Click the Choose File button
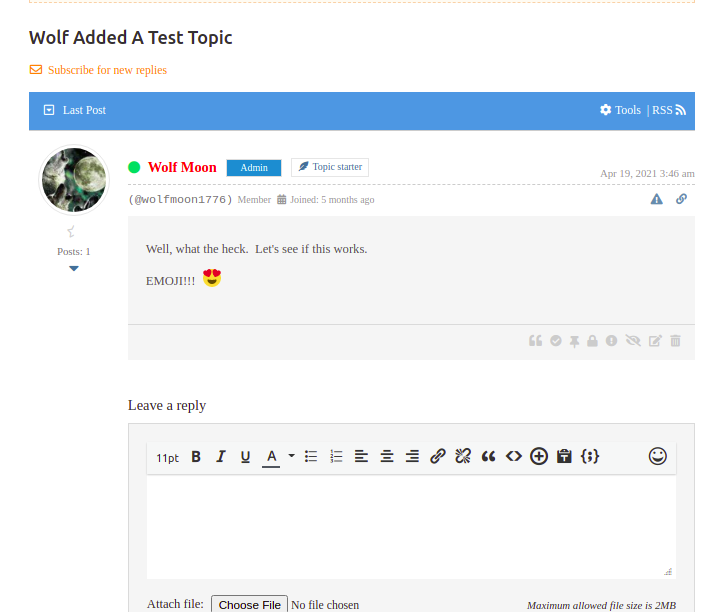 pyautogui.click(x=249, y=605)
